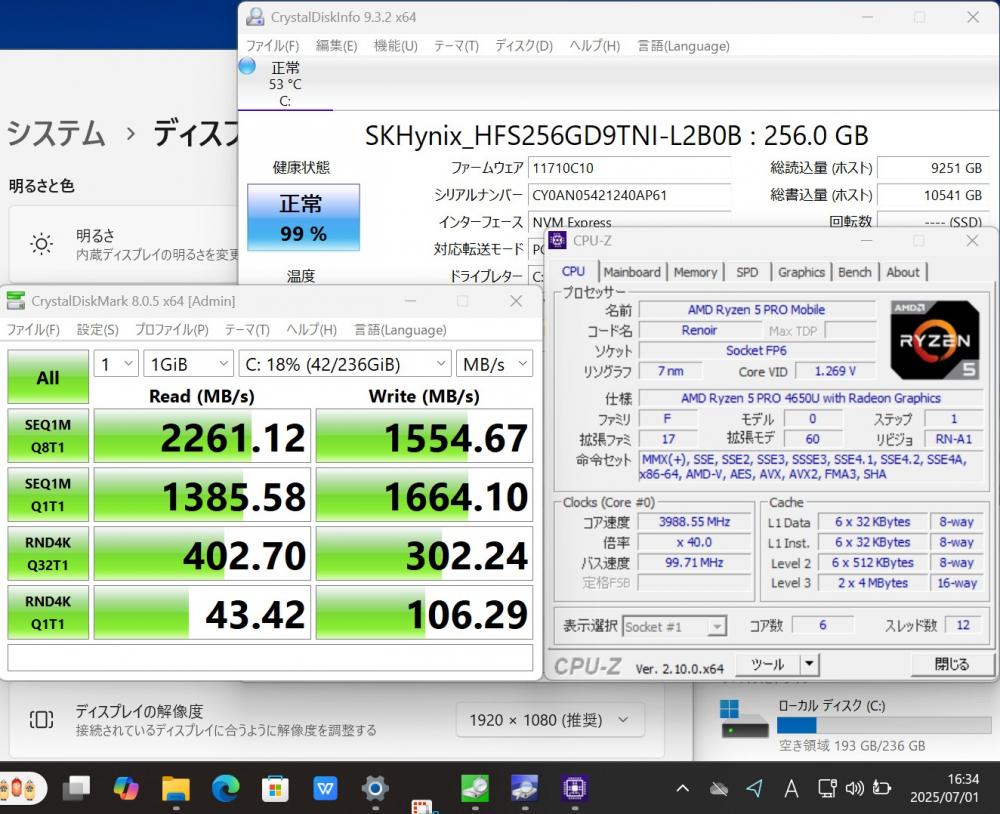Switch to CrystalDiskMark via its taskbar icon
Screen dimensions: 1000x814
[475, 788]
